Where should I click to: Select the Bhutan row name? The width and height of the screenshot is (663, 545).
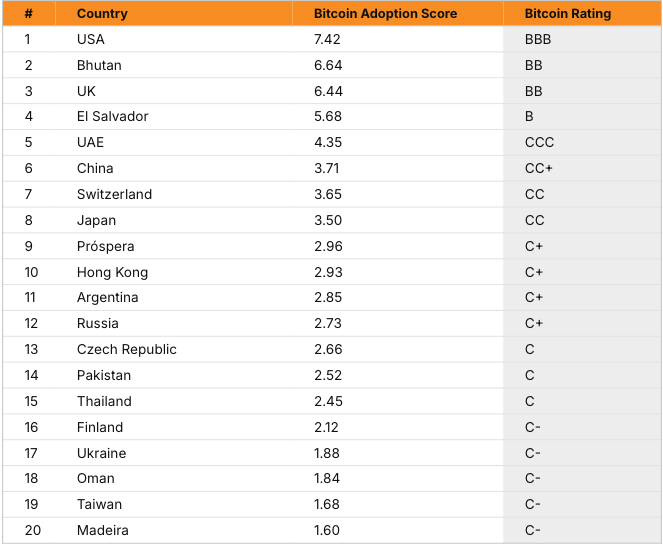(x=99, y=66)
